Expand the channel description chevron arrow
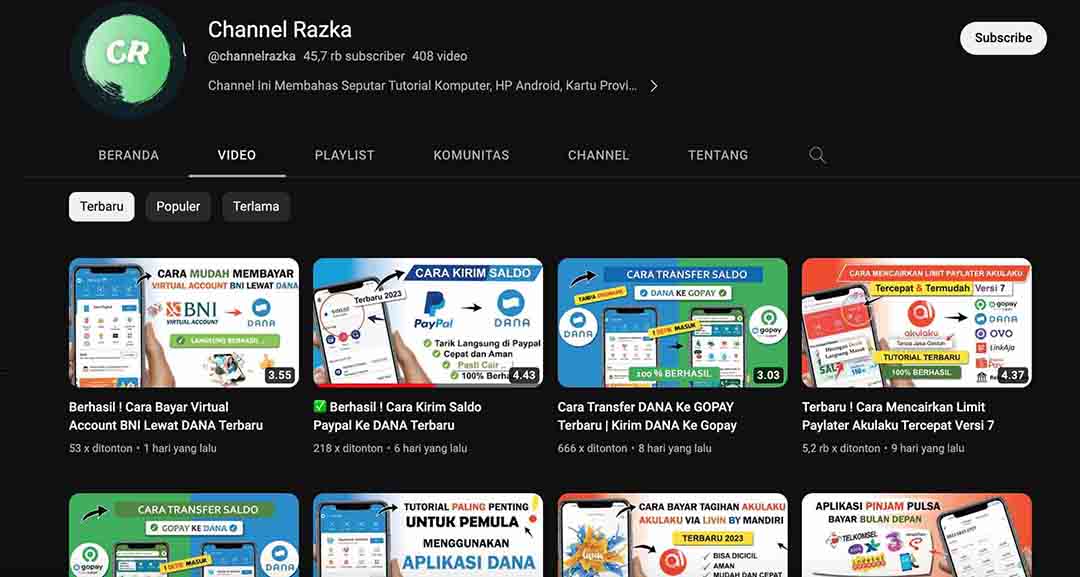 click(654, 86)
